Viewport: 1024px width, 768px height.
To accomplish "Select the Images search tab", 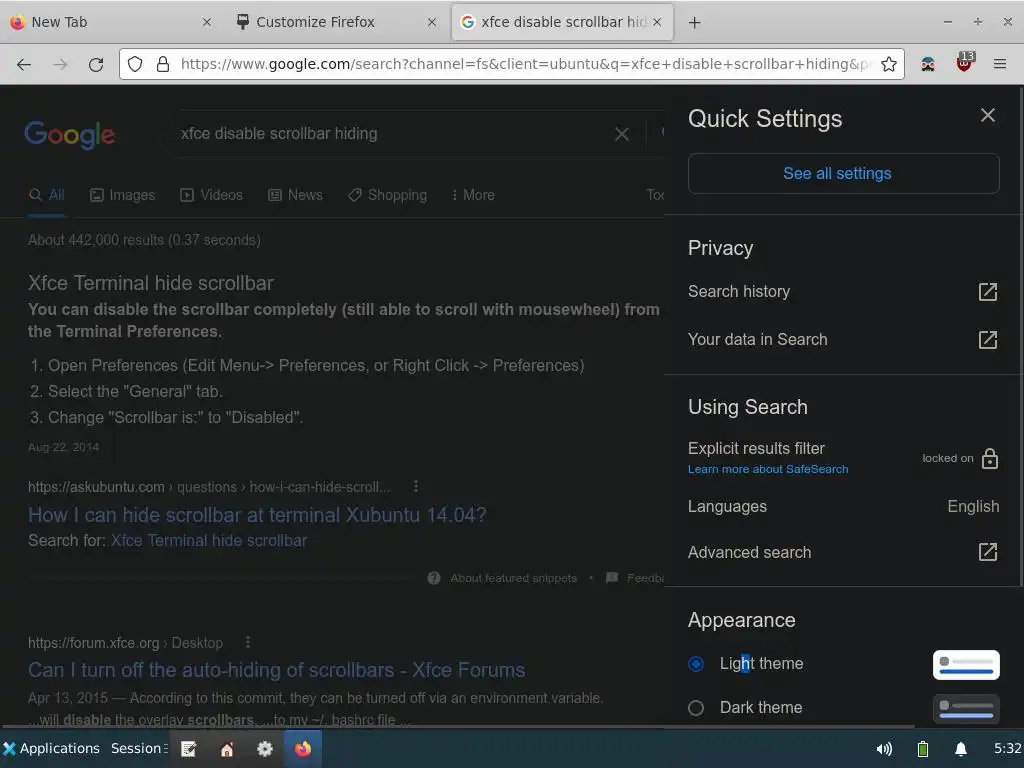I will (122, 195).
